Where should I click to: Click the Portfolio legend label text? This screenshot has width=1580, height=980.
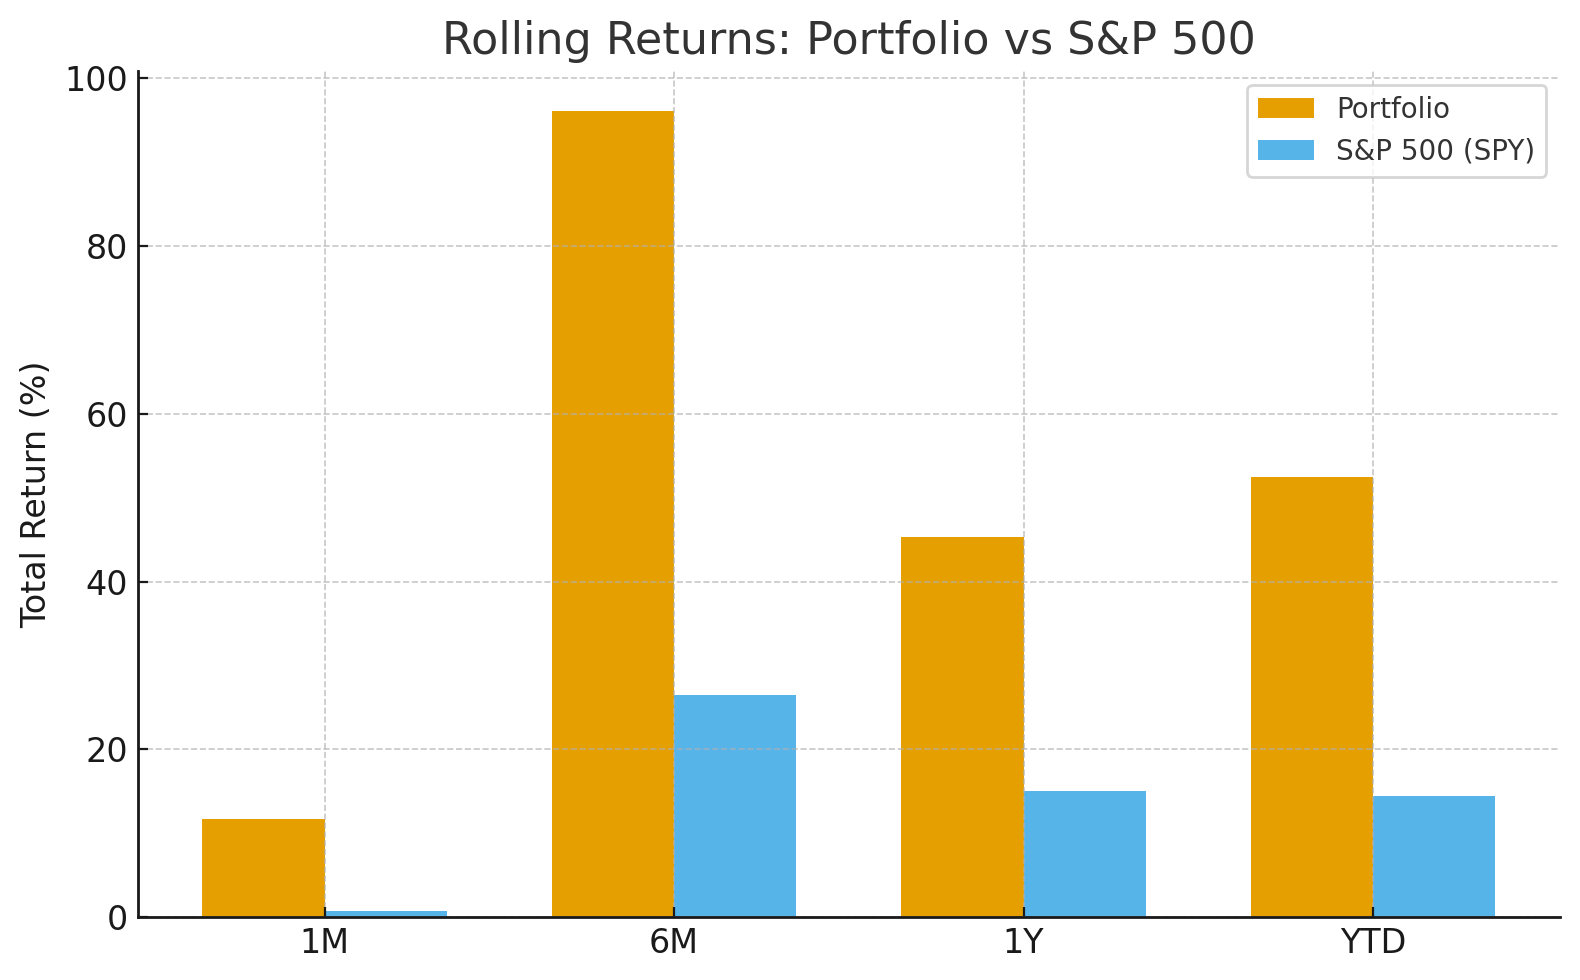1392,108
